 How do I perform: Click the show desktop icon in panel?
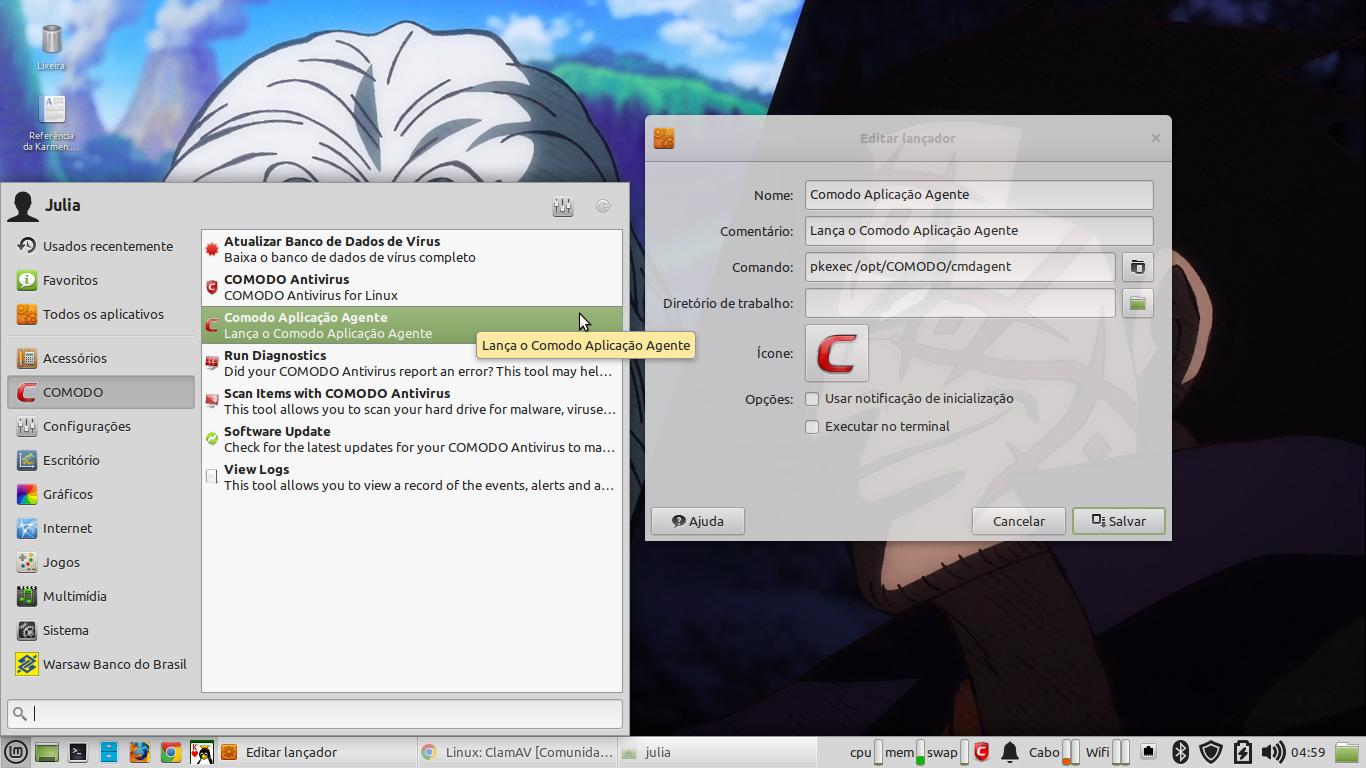pyautogui.click(x=46, y=752)
